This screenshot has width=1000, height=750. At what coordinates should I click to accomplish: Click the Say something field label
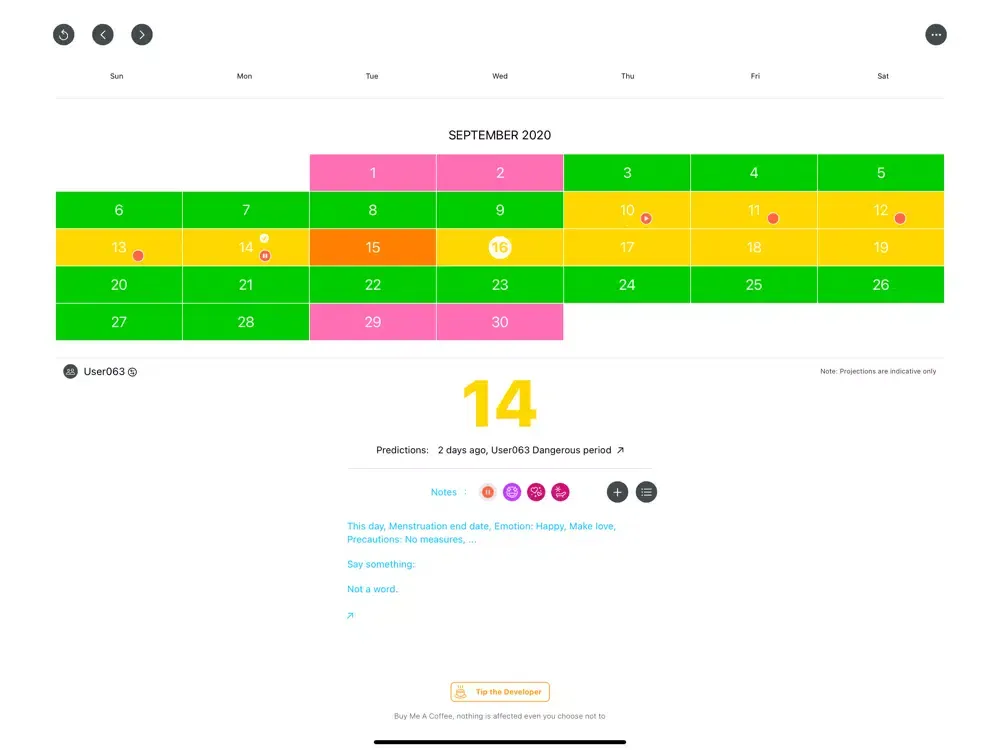[x=381, y=564]
